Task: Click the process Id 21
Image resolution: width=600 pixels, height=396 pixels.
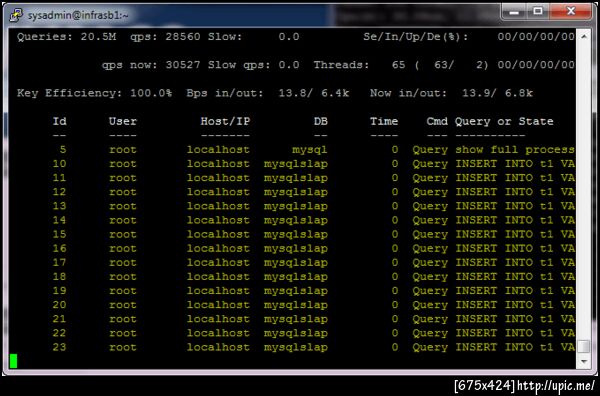Action: [x=59, y=319]
